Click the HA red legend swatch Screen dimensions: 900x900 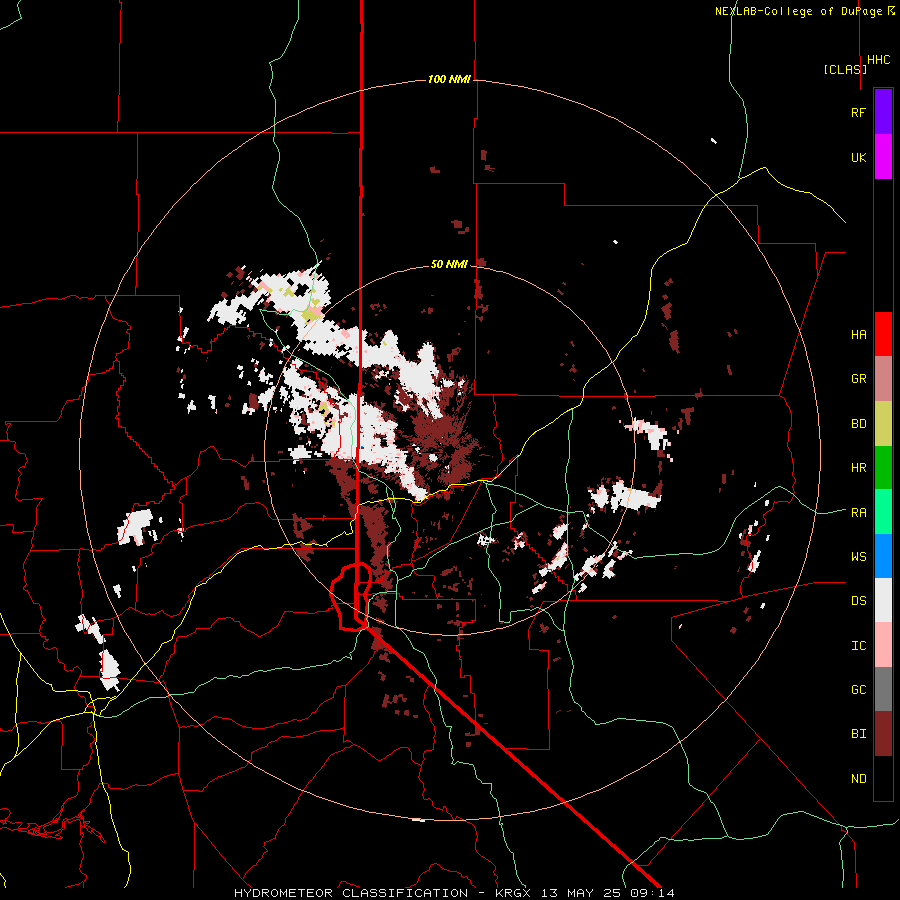point(883,334)
